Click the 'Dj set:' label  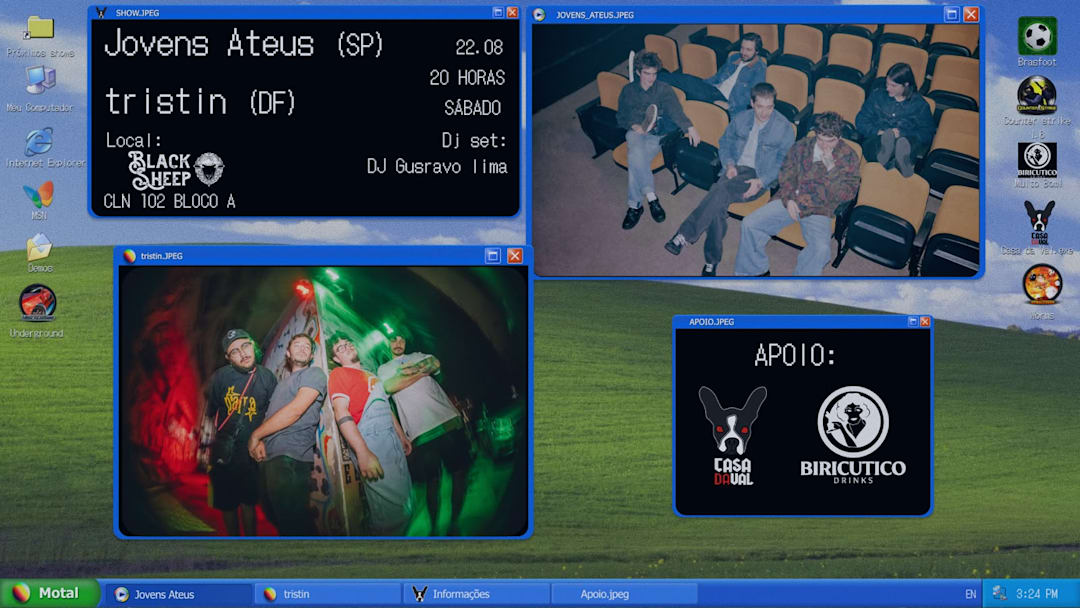pos(474,141)
